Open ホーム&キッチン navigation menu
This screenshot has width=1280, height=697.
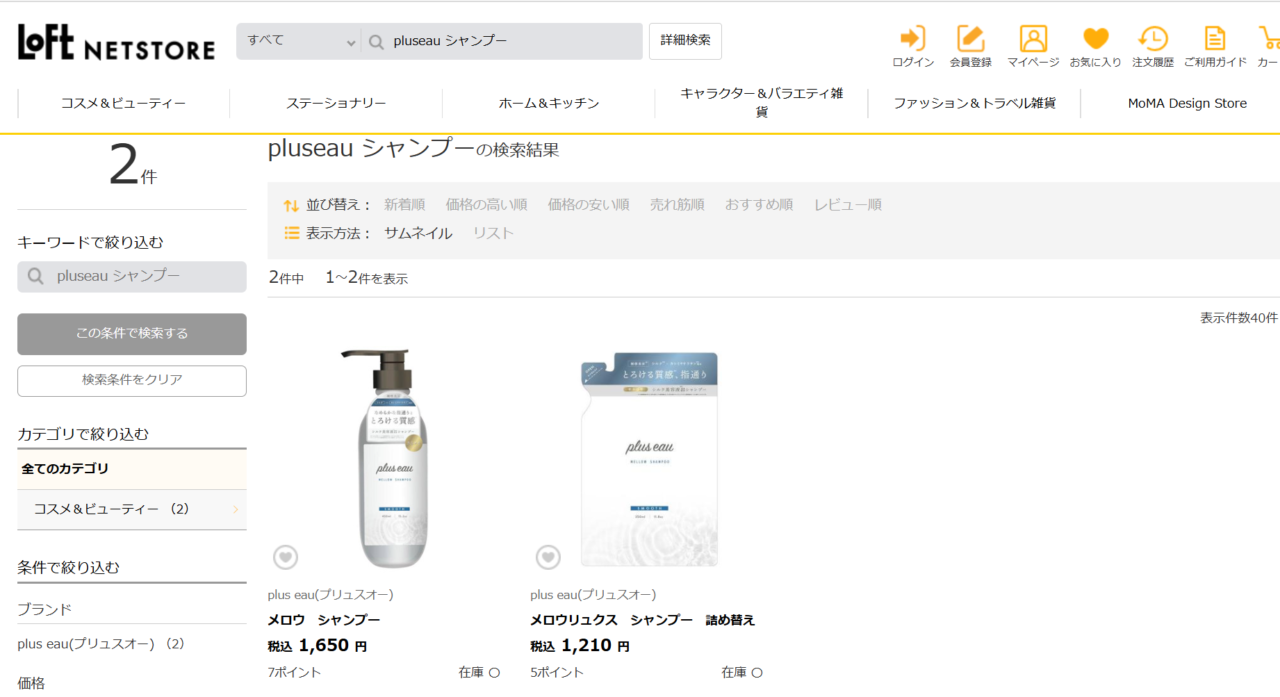[549, 103]
